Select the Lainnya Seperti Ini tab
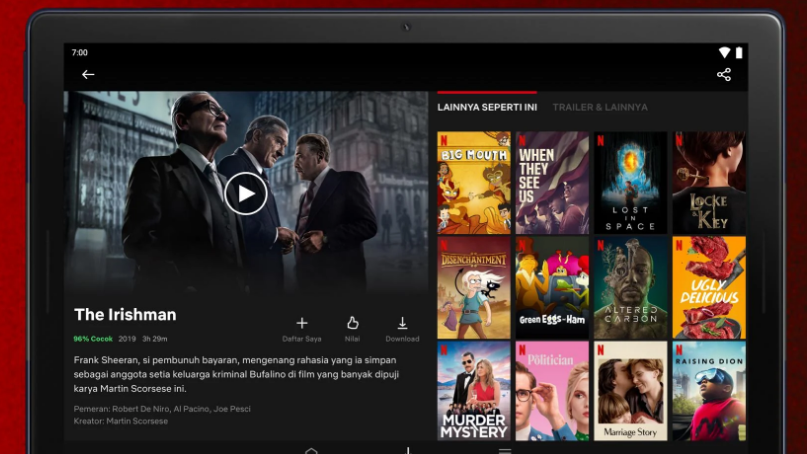The height and width of the screenshot is (454, 807). [x=487, y=107]
